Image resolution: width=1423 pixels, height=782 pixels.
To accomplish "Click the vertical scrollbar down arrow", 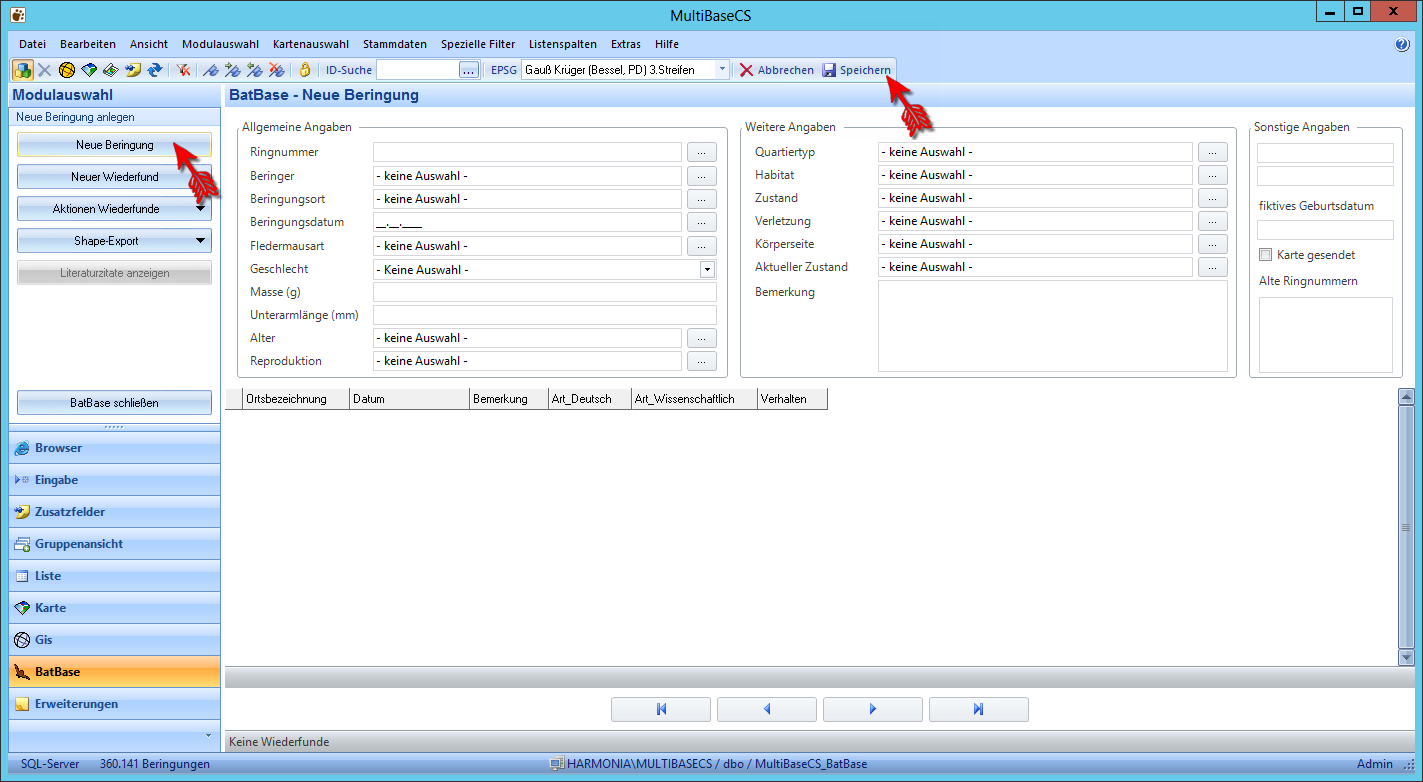I will (1406, 658).
